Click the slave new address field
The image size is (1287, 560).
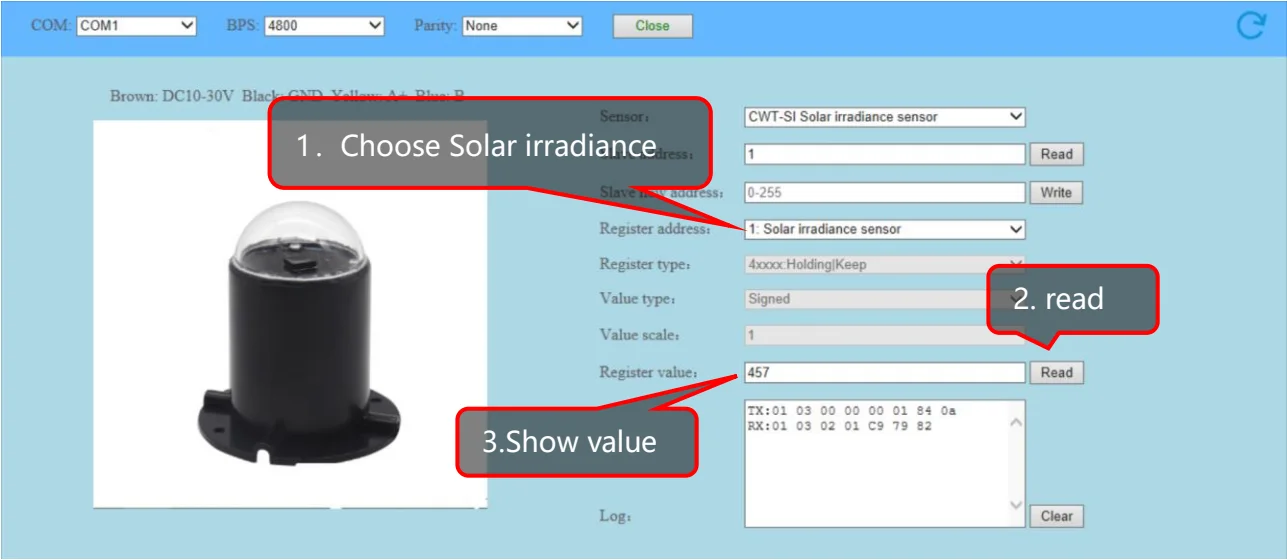pyautogui.click(x=885, y=192)
